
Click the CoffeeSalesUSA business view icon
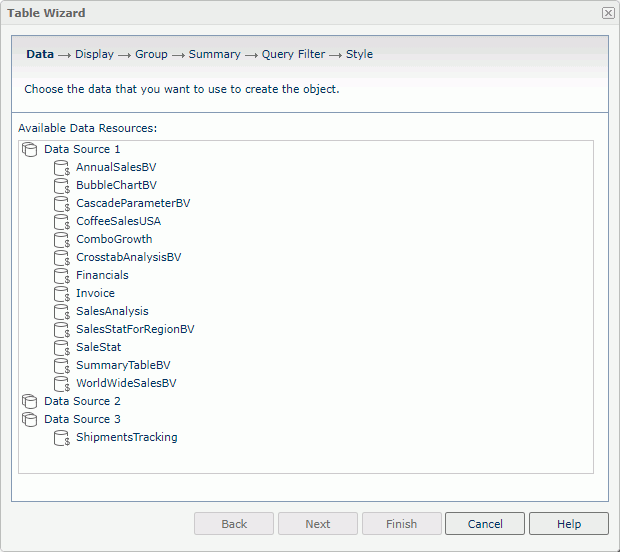62,221
